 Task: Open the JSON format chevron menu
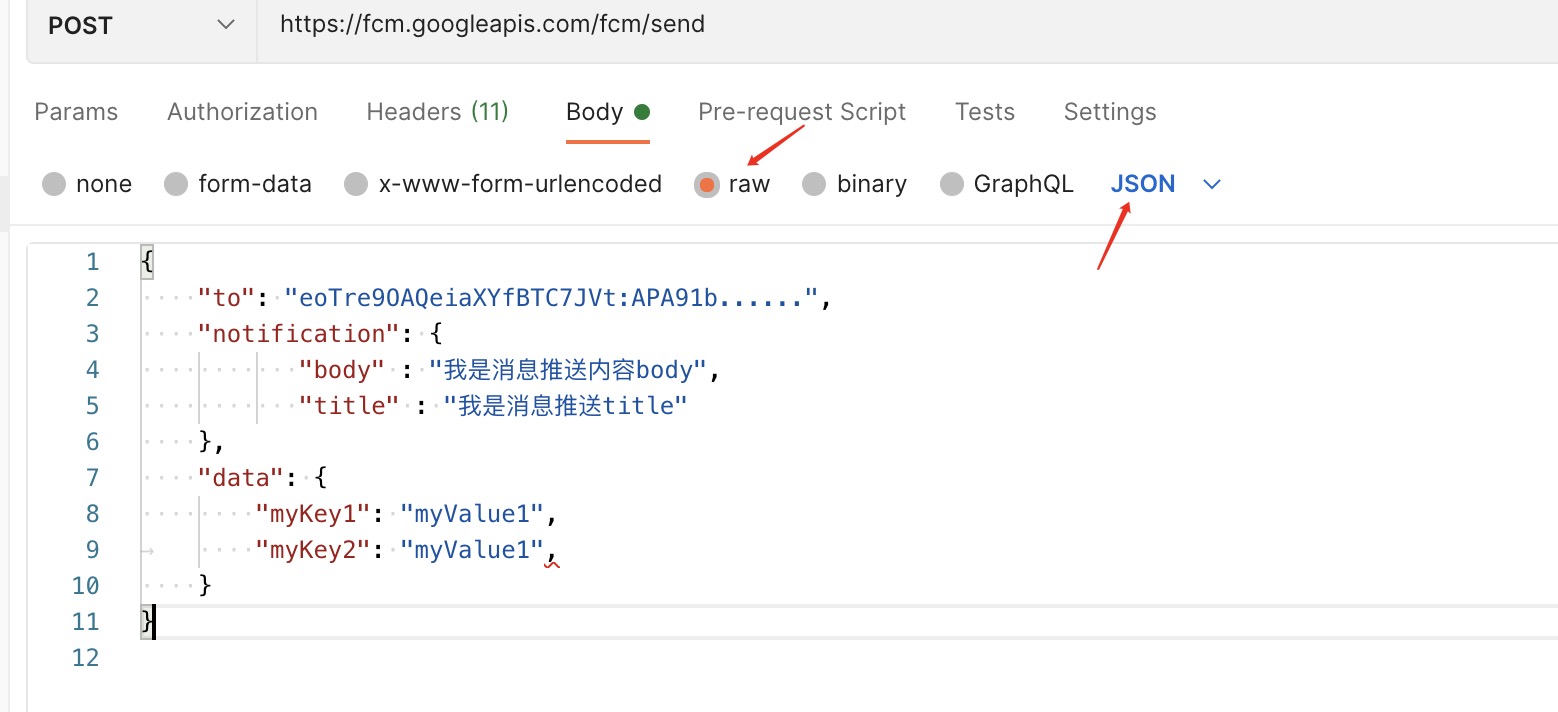pyautogui.click(x=1211, y=183)
